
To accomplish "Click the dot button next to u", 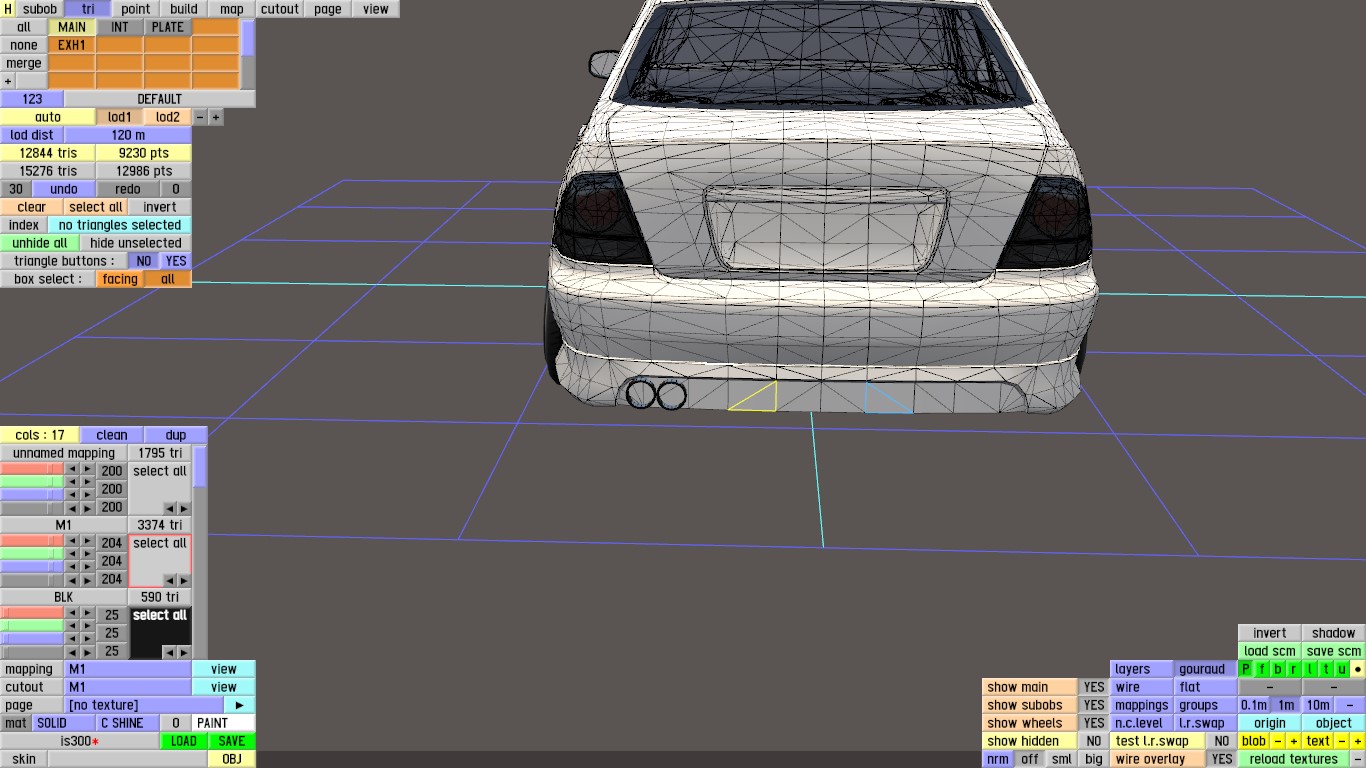I will click(1358, 669).
